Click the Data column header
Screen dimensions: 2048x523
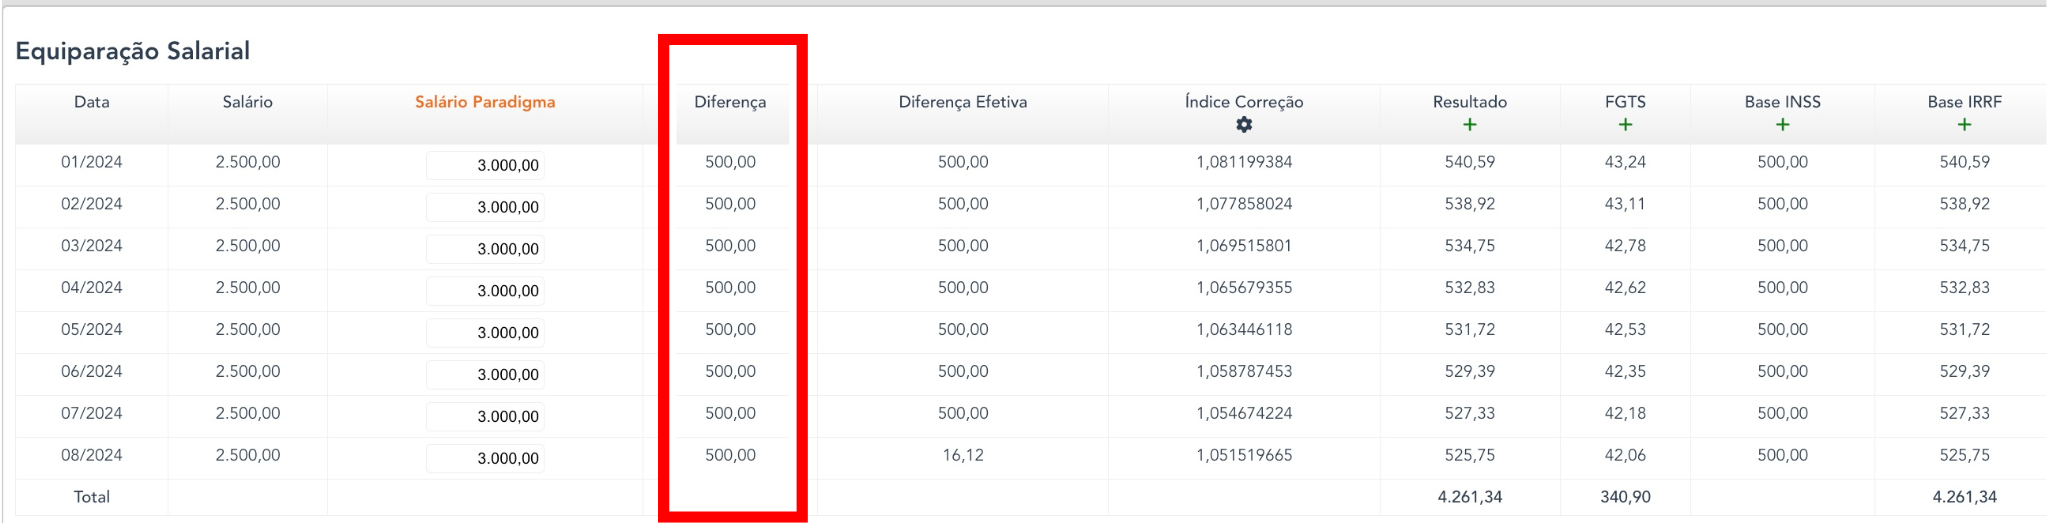92,102
